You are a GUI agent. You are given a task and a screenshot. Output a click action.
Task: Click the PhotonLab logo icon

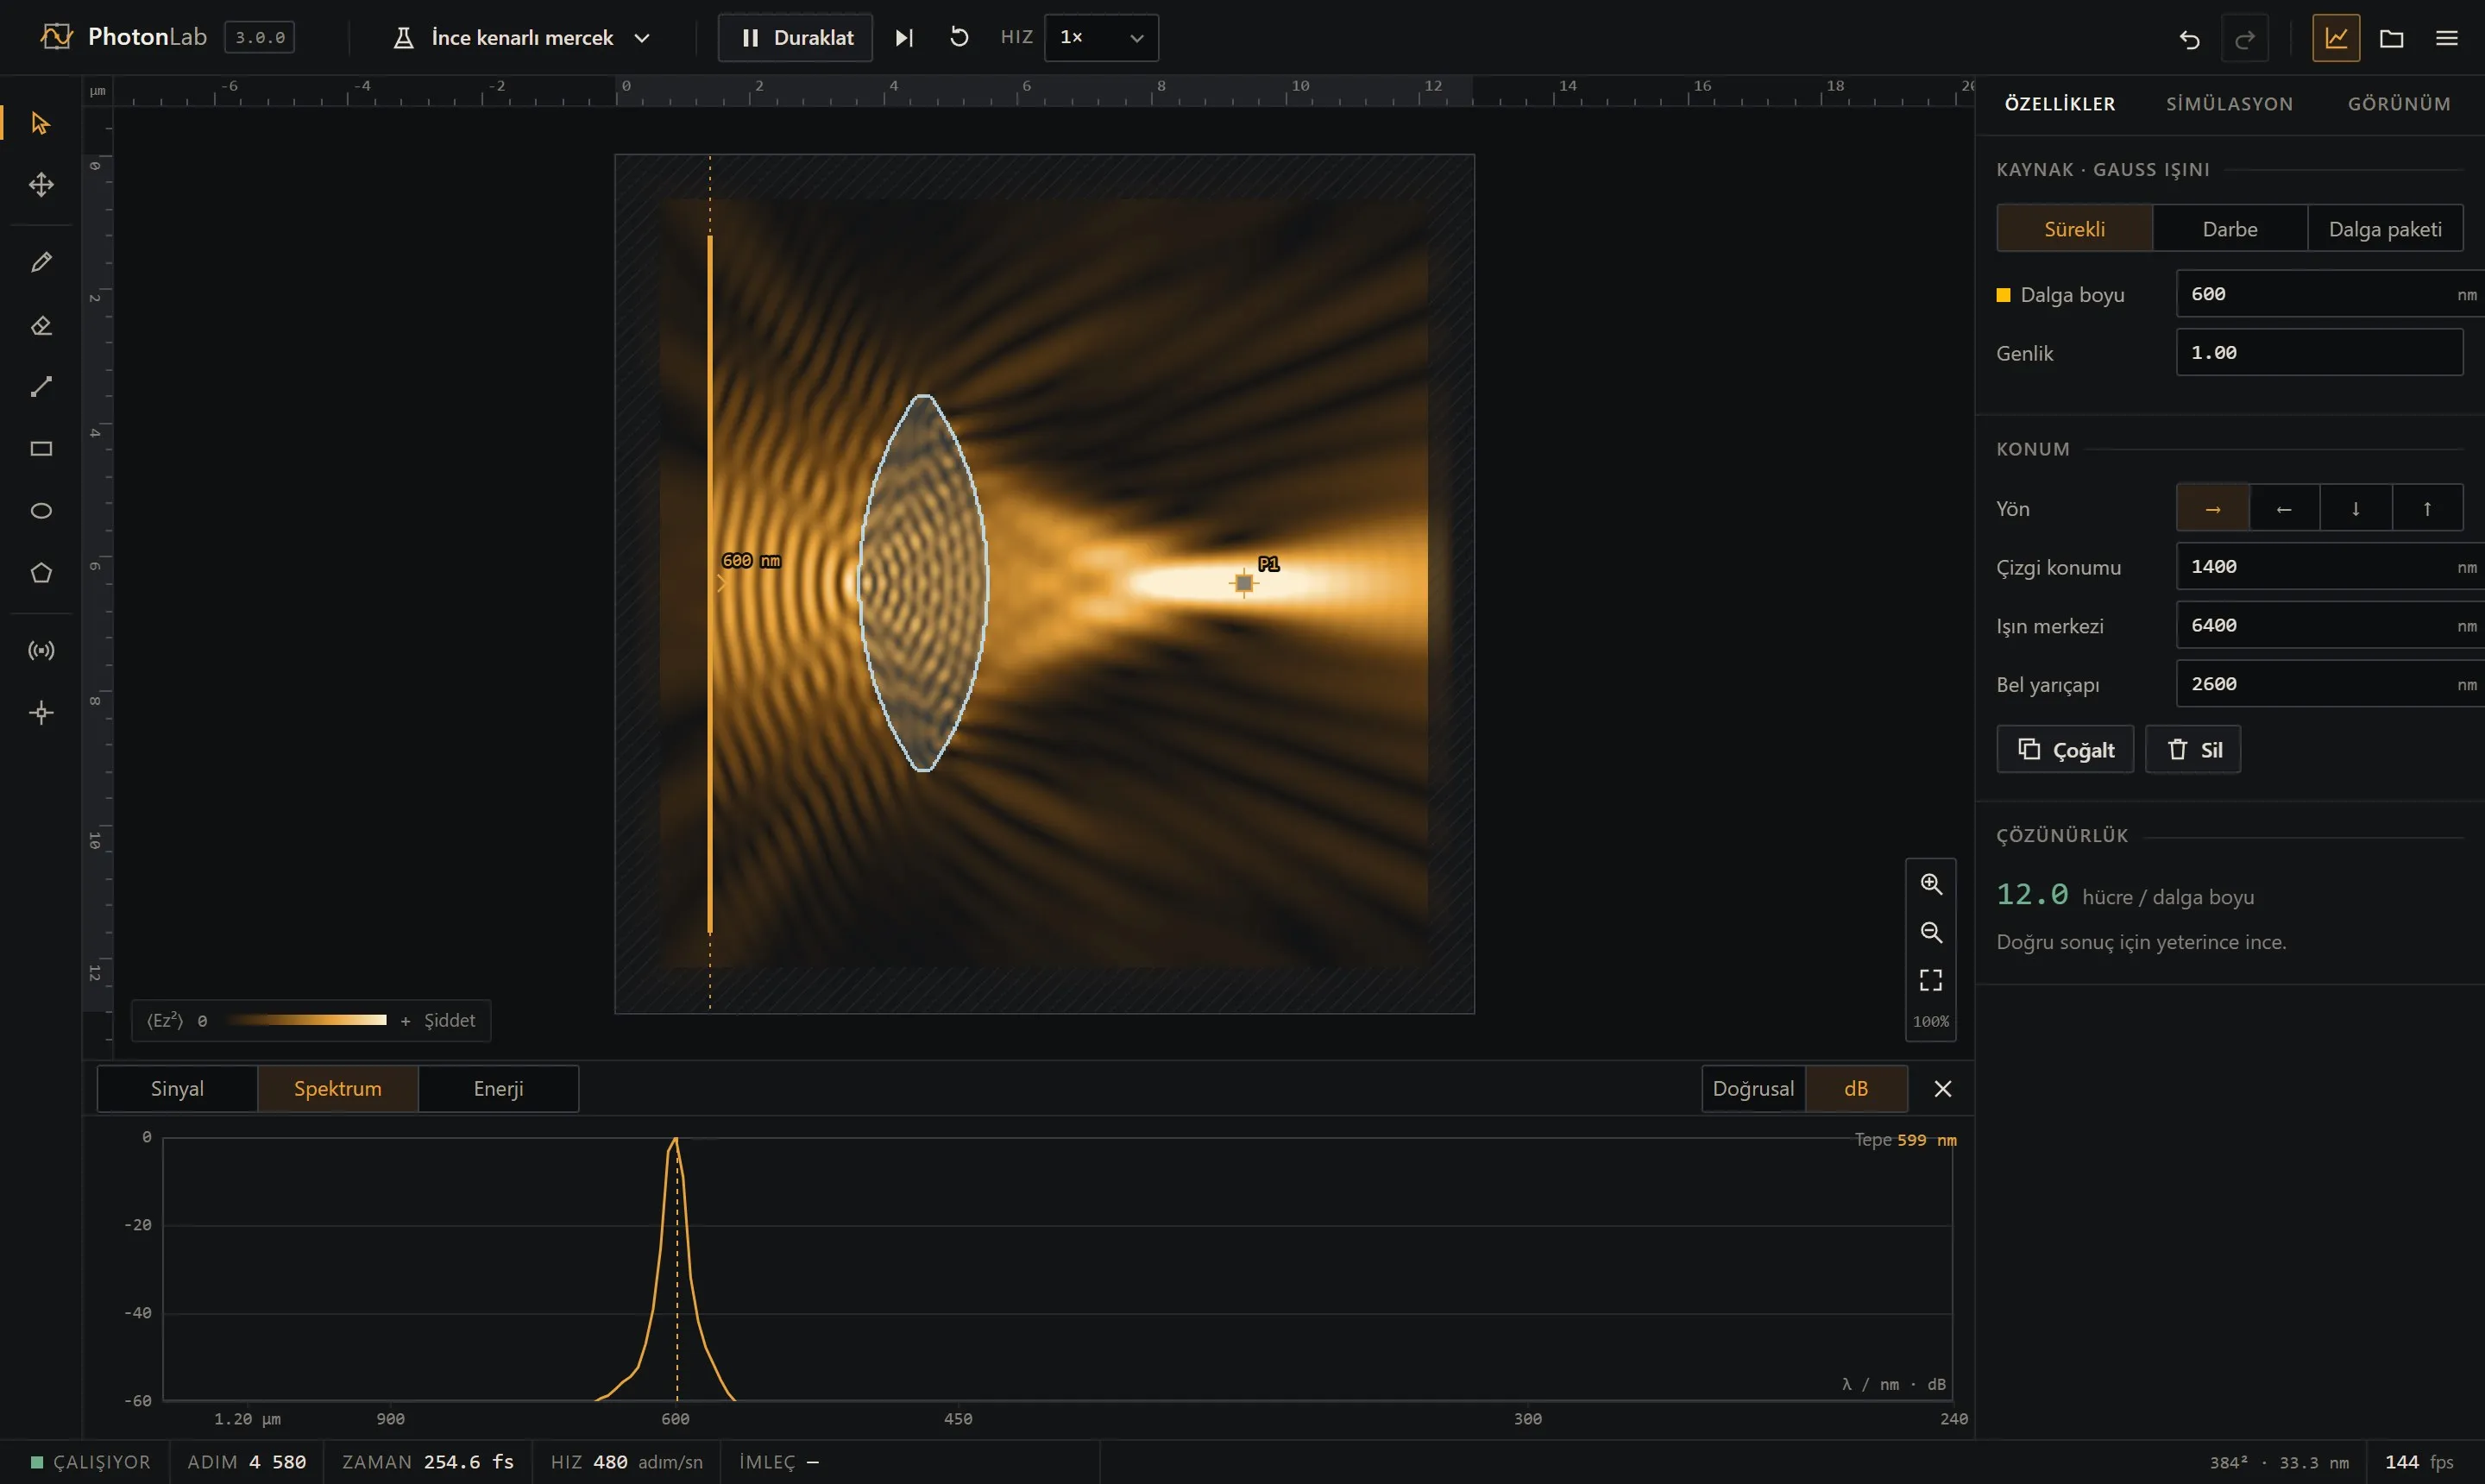tap(56, 37)
